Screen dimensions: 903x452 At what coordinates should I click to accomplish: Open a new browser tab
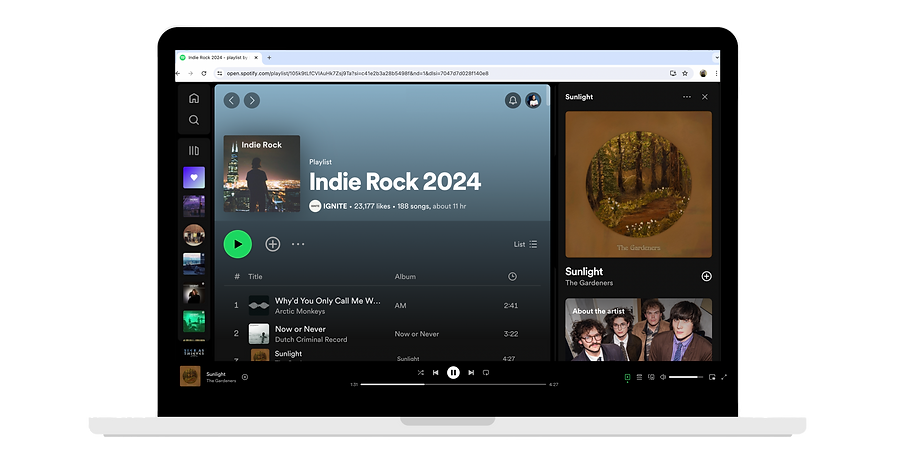click(x=269, y=58)
